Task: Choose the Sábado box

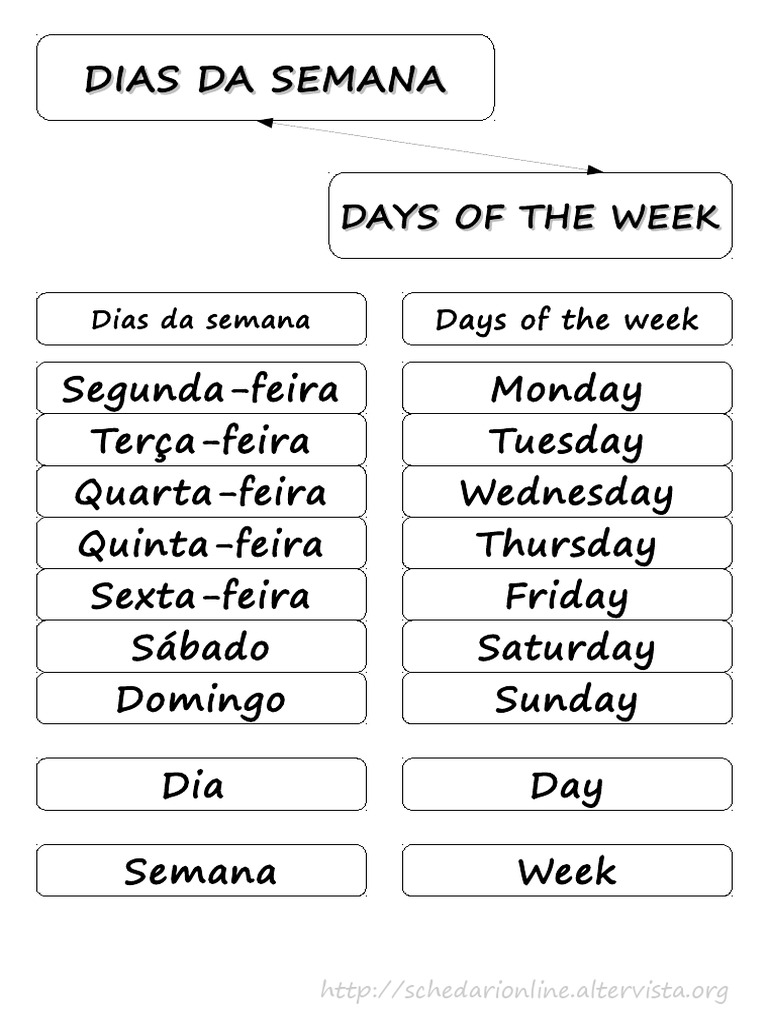Action: (x=201, y=647)
